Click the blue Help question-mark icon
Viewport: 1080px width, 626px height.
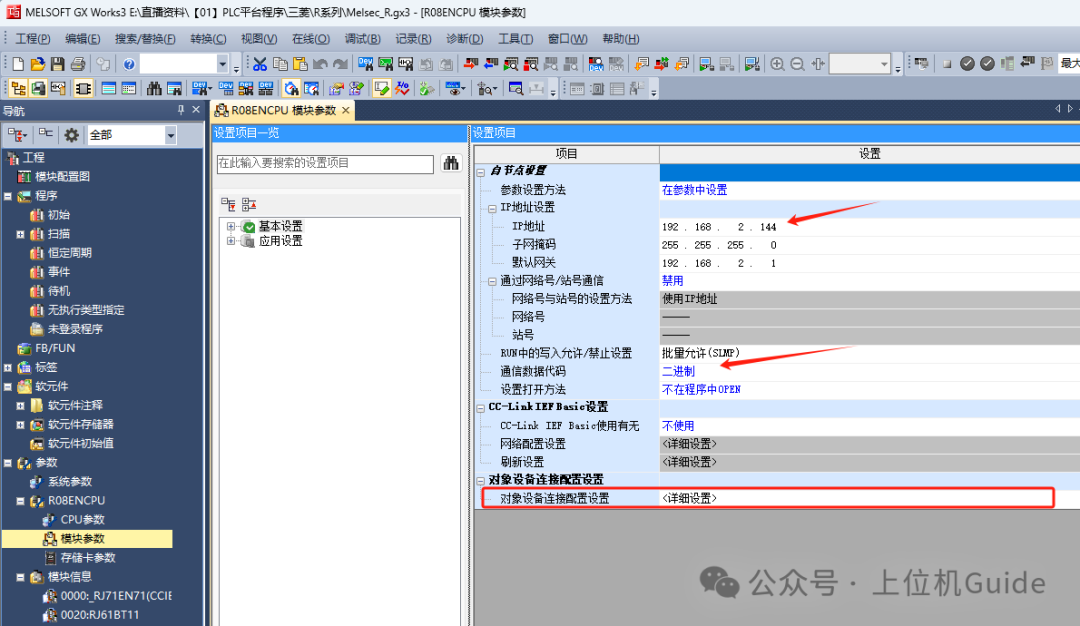[x=128, y=63]
